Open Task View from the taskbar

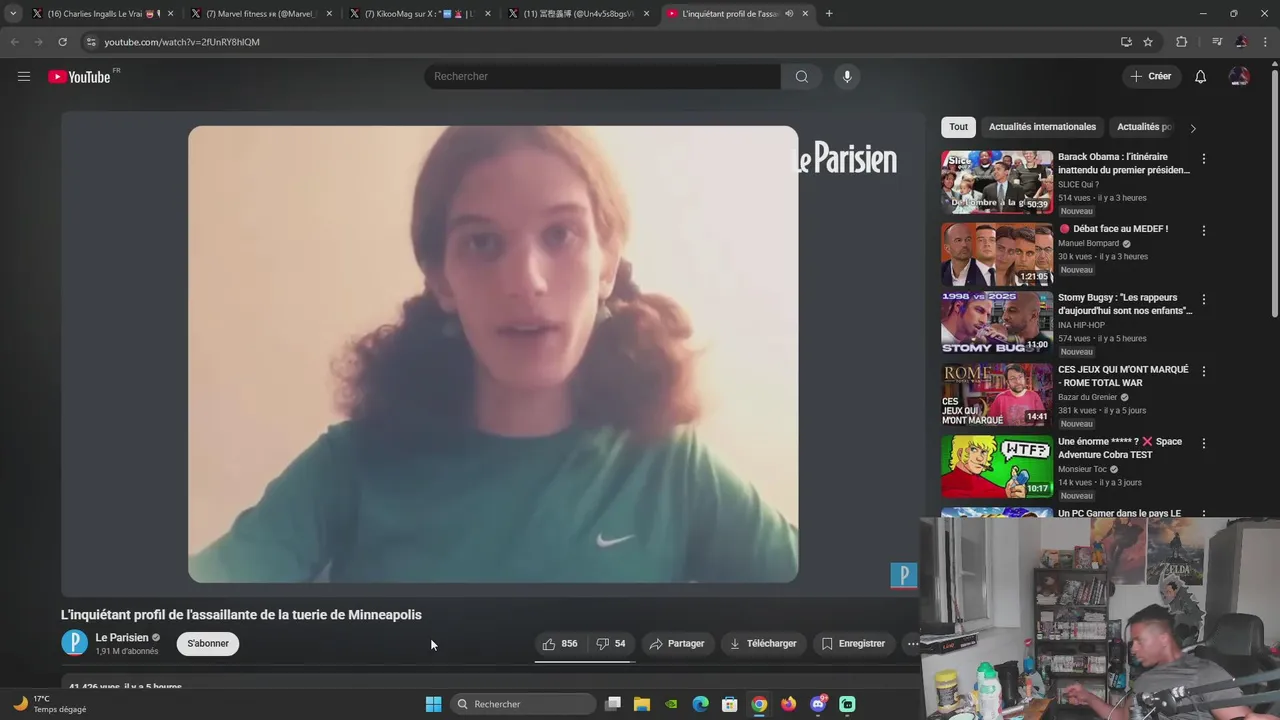click(613, 704)
